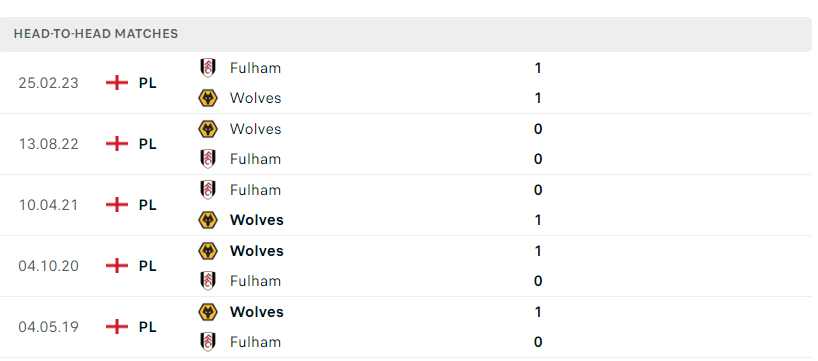818x361 pixels.
Task: Click Fulham score in 25.02.23 match
Action: coord(538,68)
